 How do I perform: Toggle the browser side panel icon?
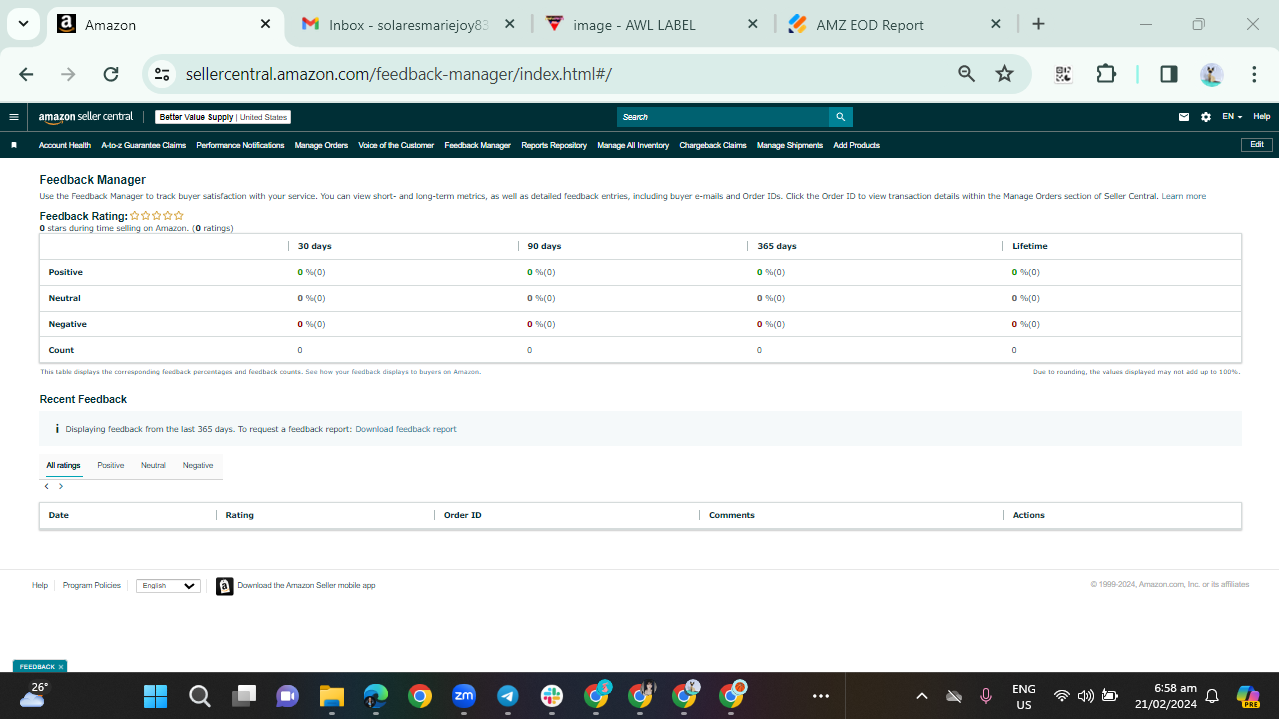click(x=1168, y=74)
